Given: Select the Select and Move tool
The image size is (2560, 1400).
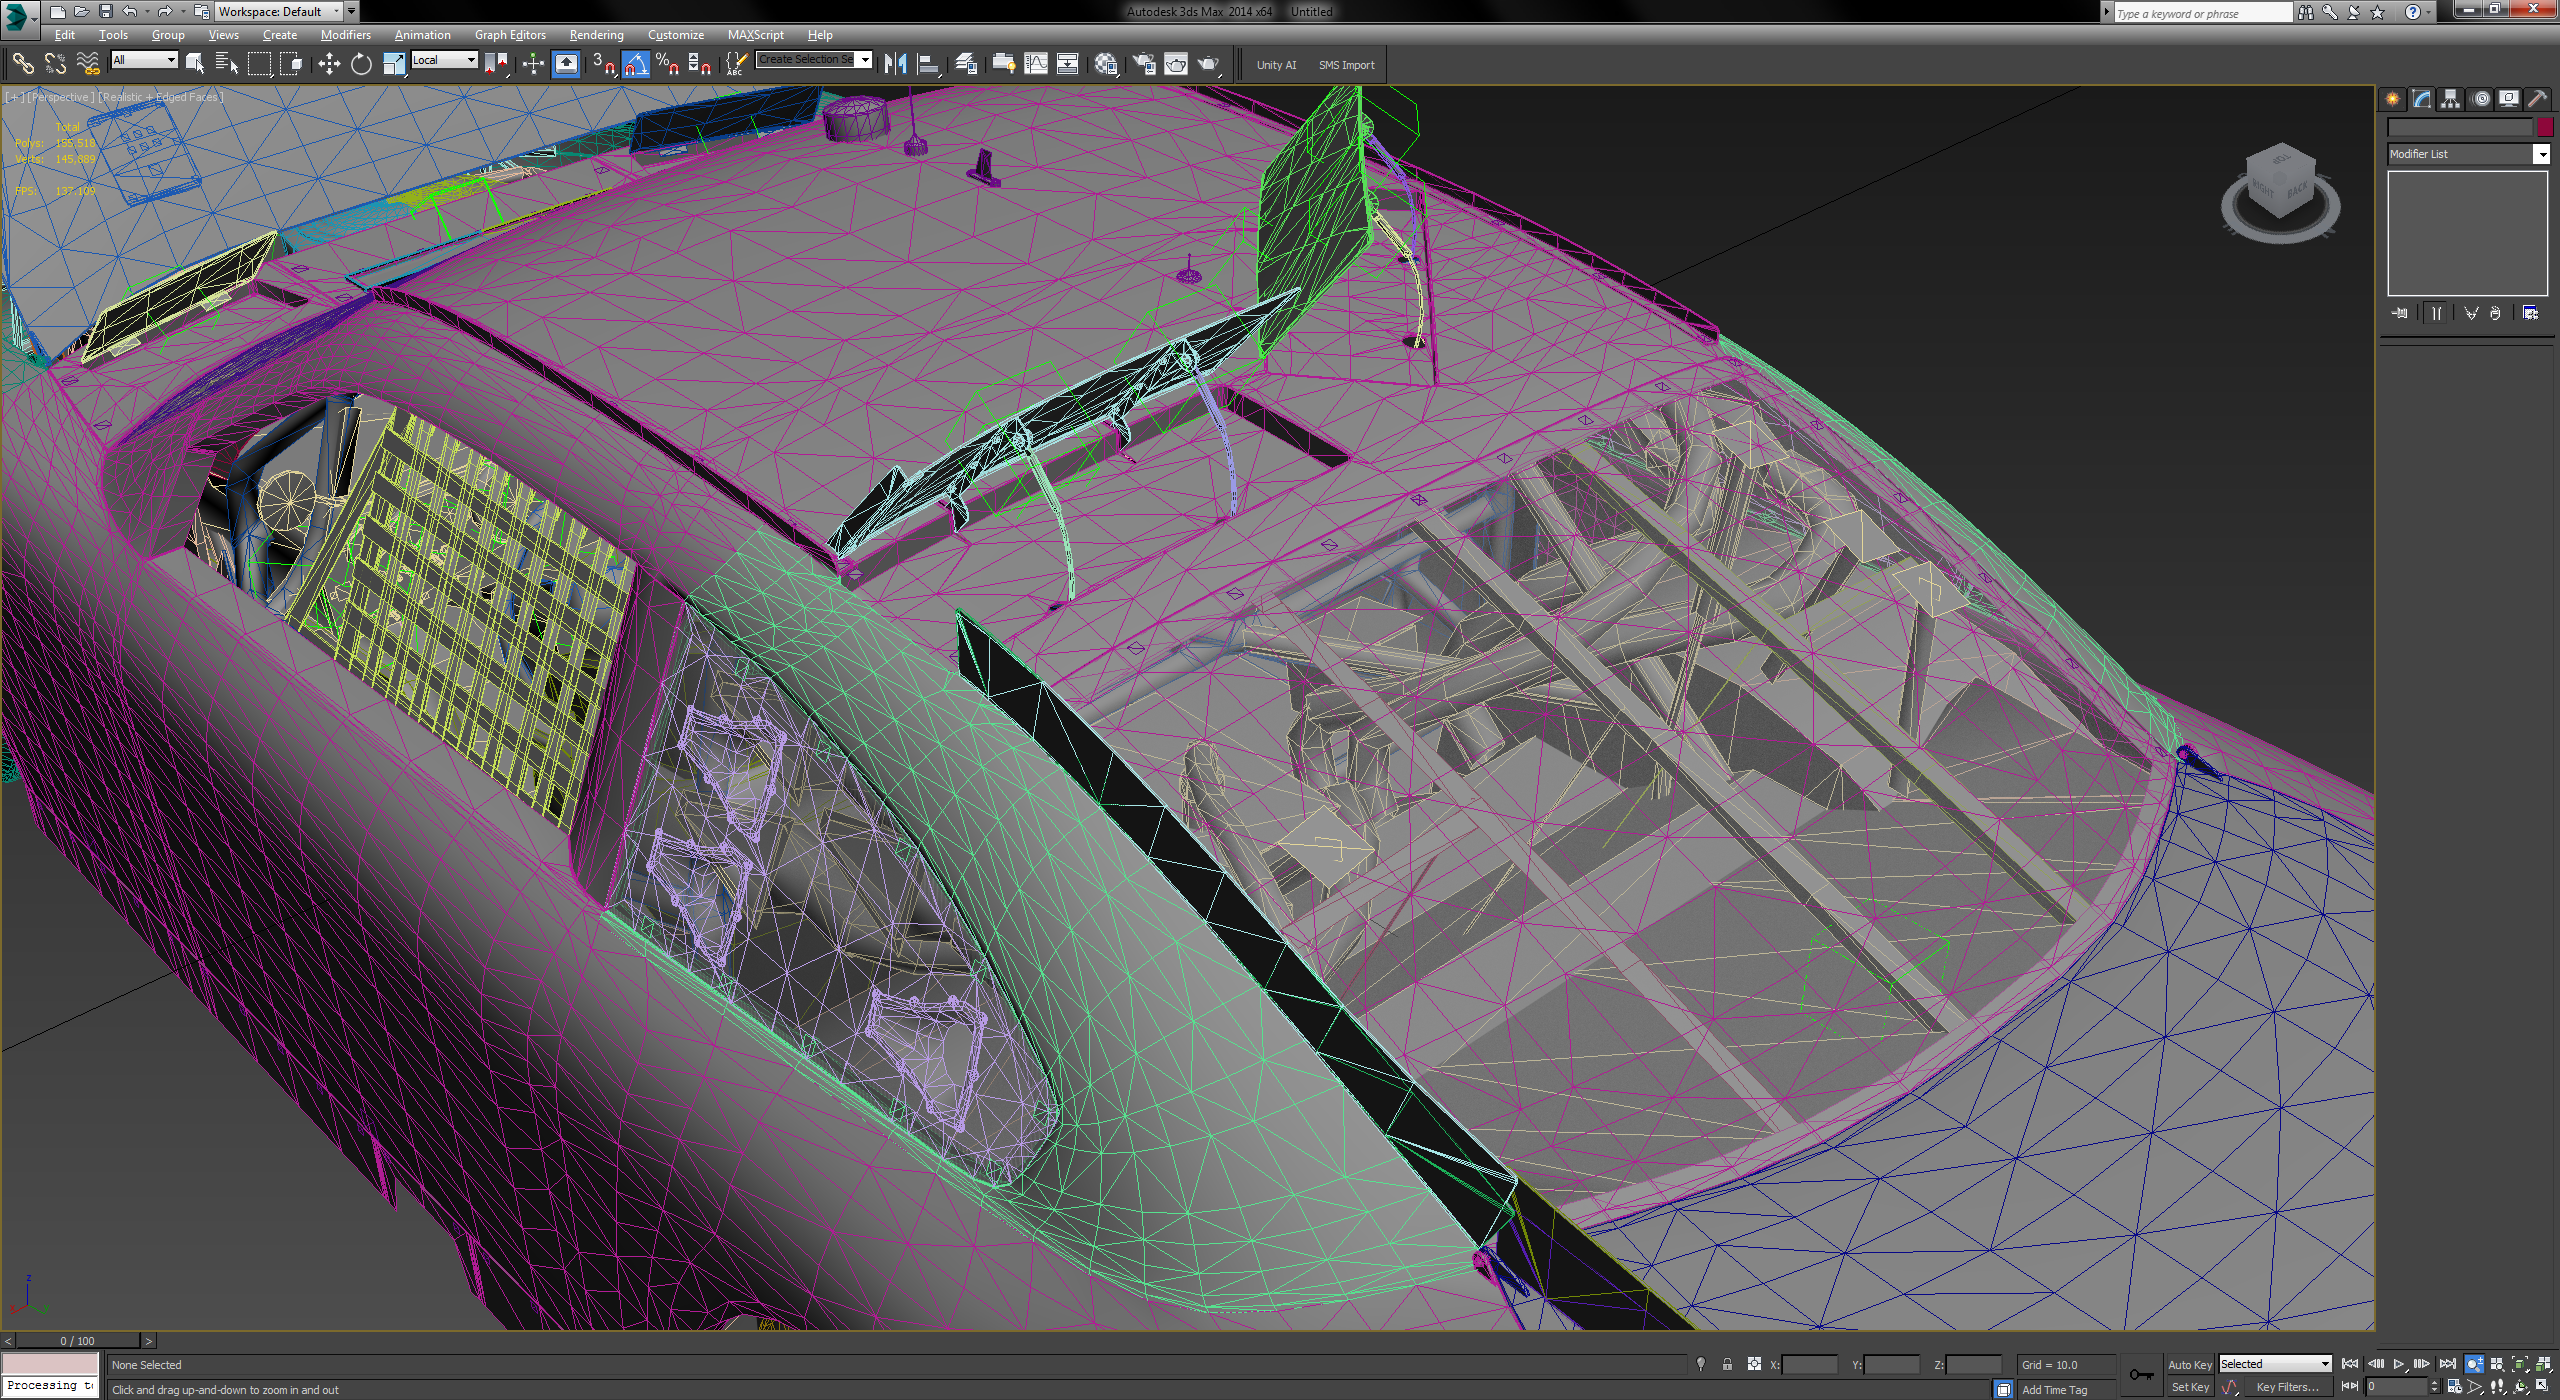Looking at the screenshot, I should [329, 63].
